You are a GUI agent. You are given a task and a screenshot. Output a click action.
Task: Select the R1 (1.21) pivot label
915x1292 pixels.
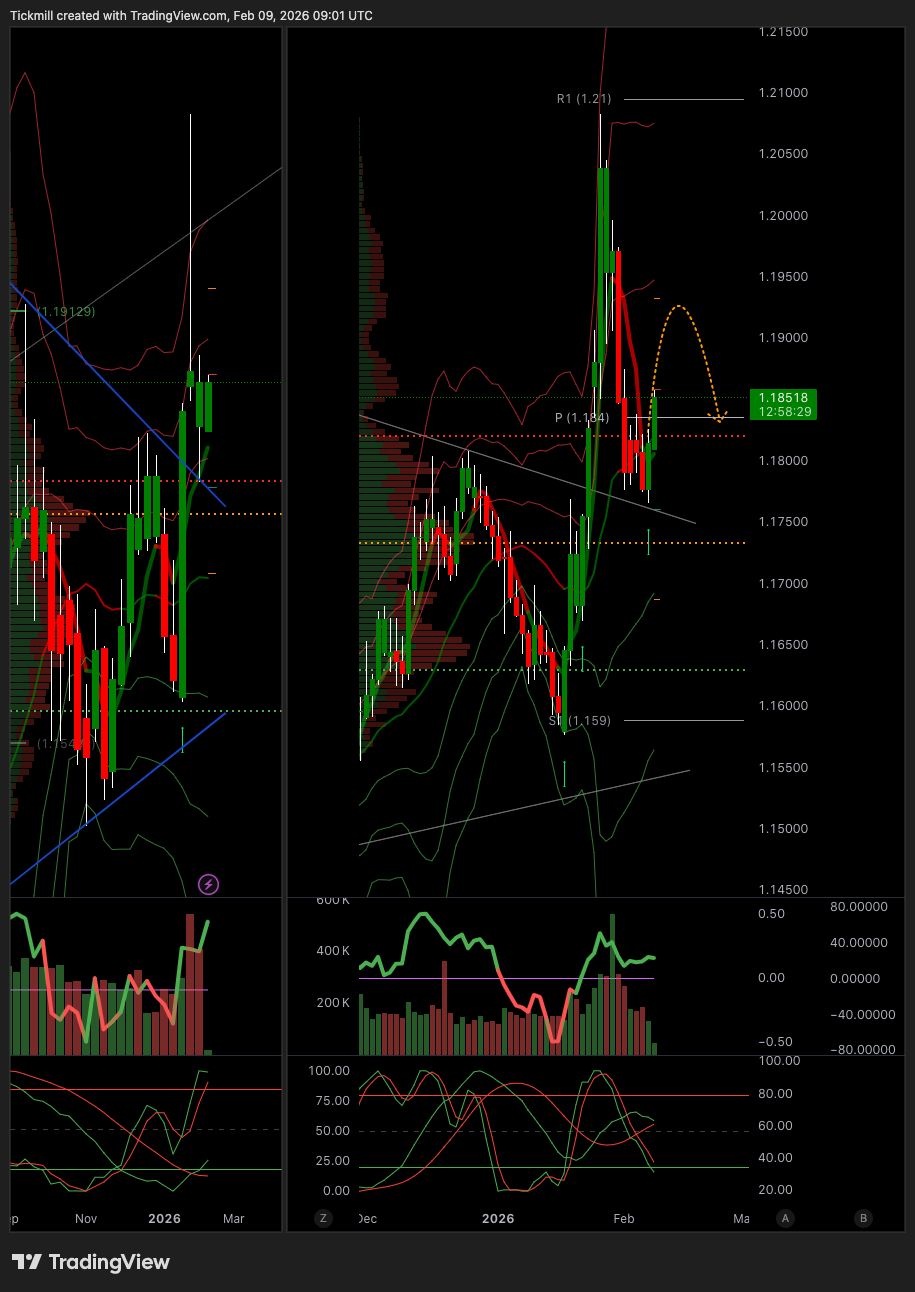[x=583, y=99]
